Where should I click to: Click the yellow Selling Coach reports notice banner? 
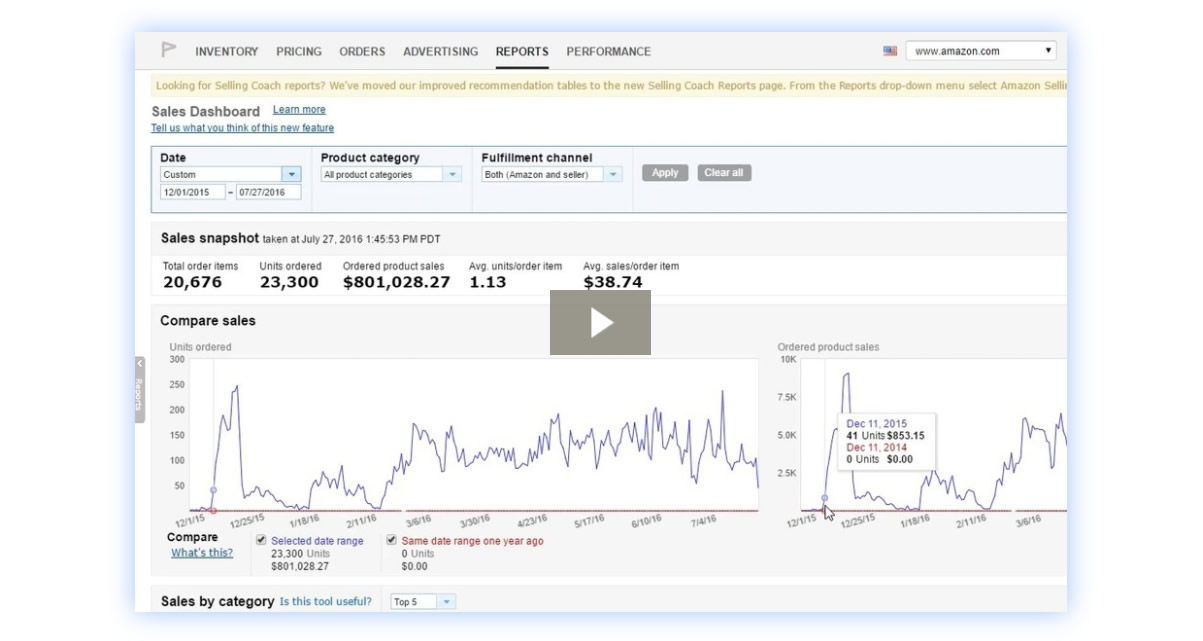[x=608, y=85]
